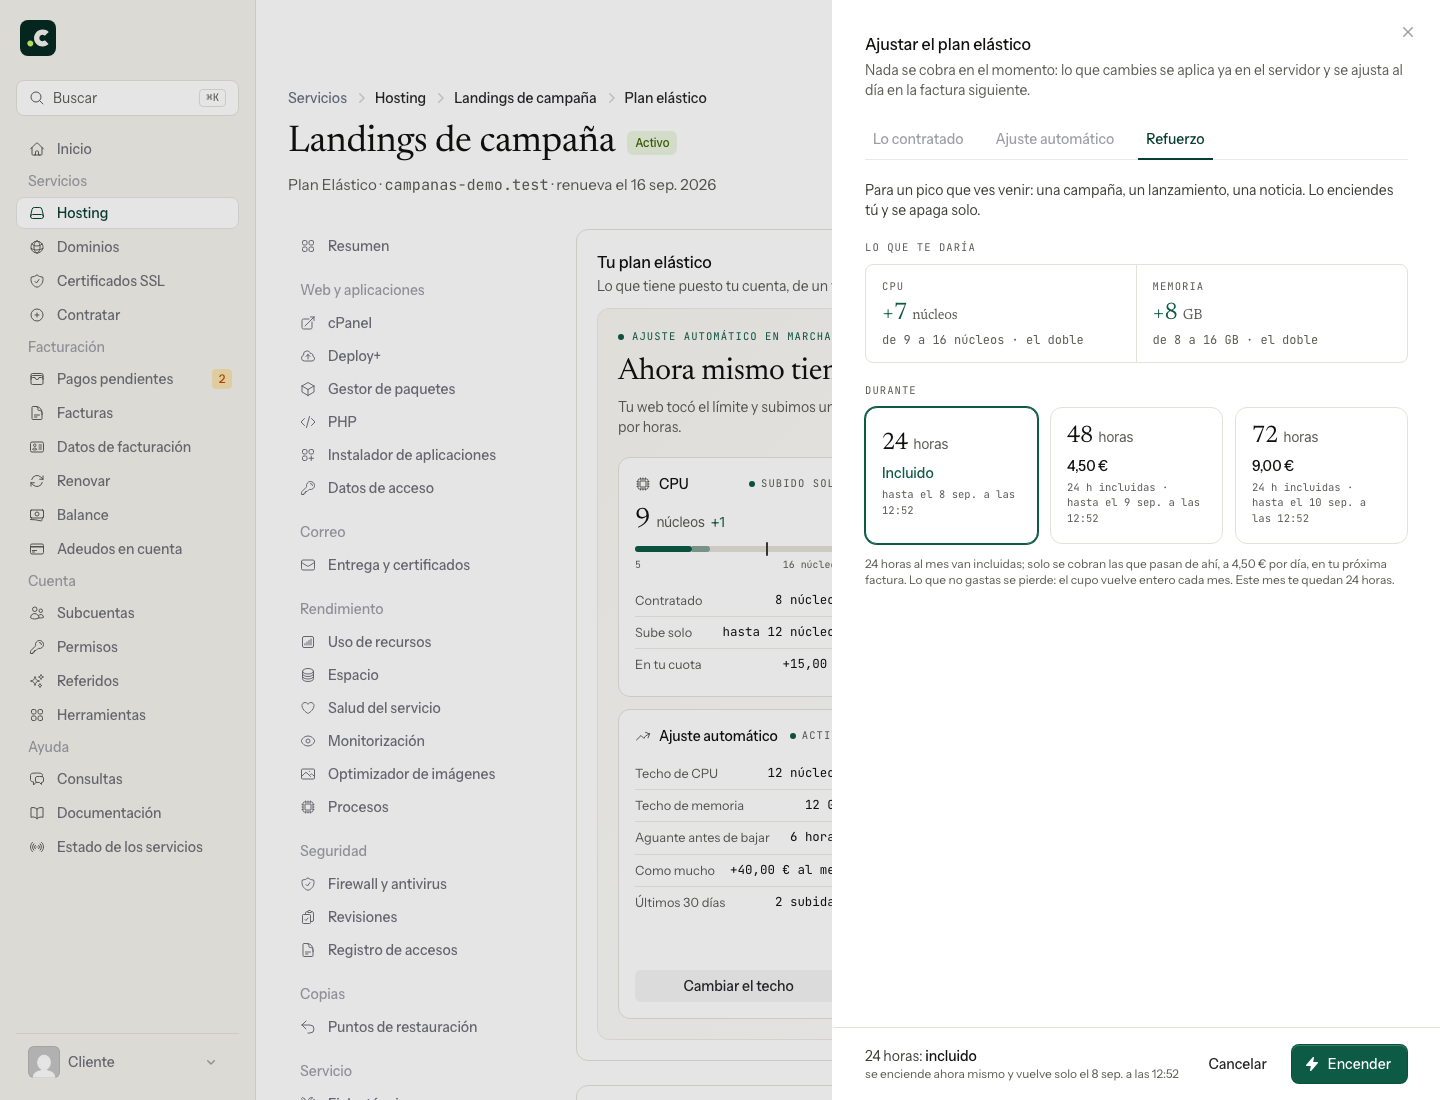Switch to the Ajuste automático tab

[x=1055, y=139]
